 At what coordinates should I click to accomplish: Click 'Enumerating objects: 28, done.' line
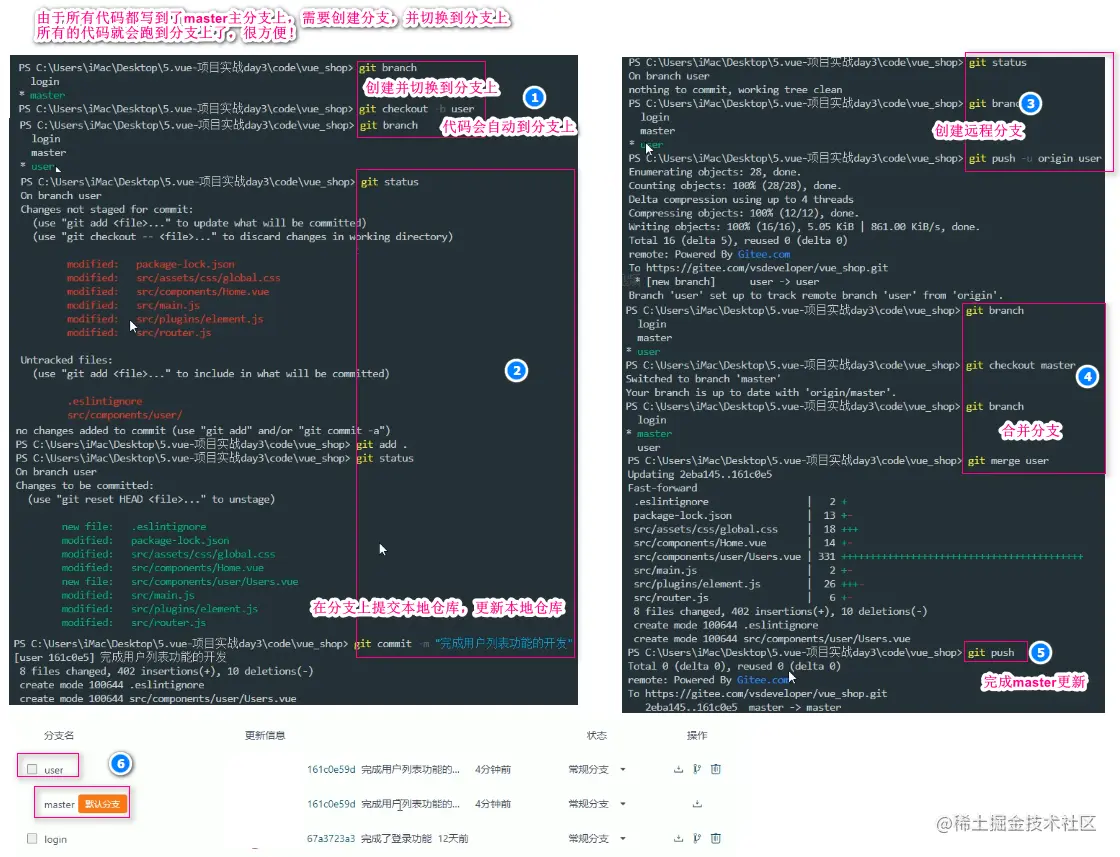pyautogui.click(x=715, y=172)
